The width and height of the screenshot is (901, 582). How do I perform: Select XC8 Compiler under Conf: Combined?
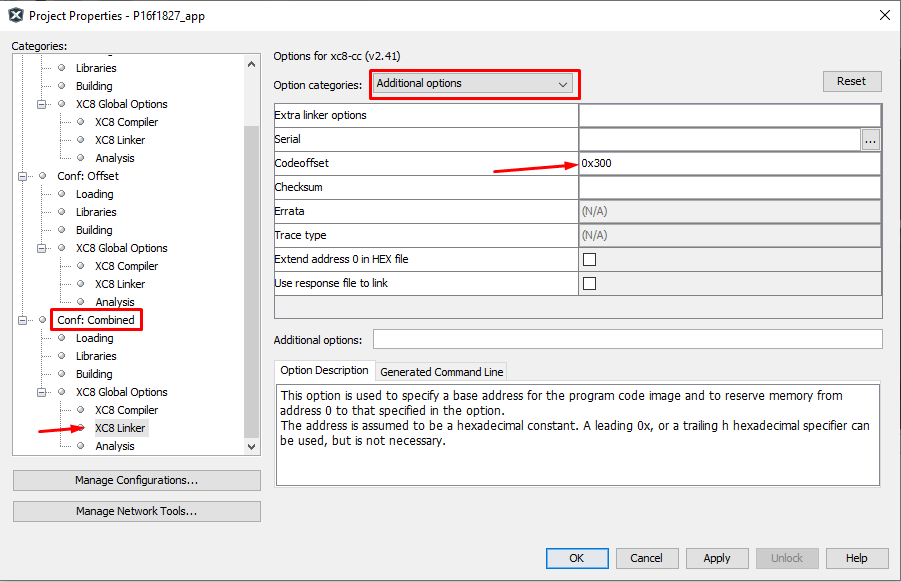(126, 410)
